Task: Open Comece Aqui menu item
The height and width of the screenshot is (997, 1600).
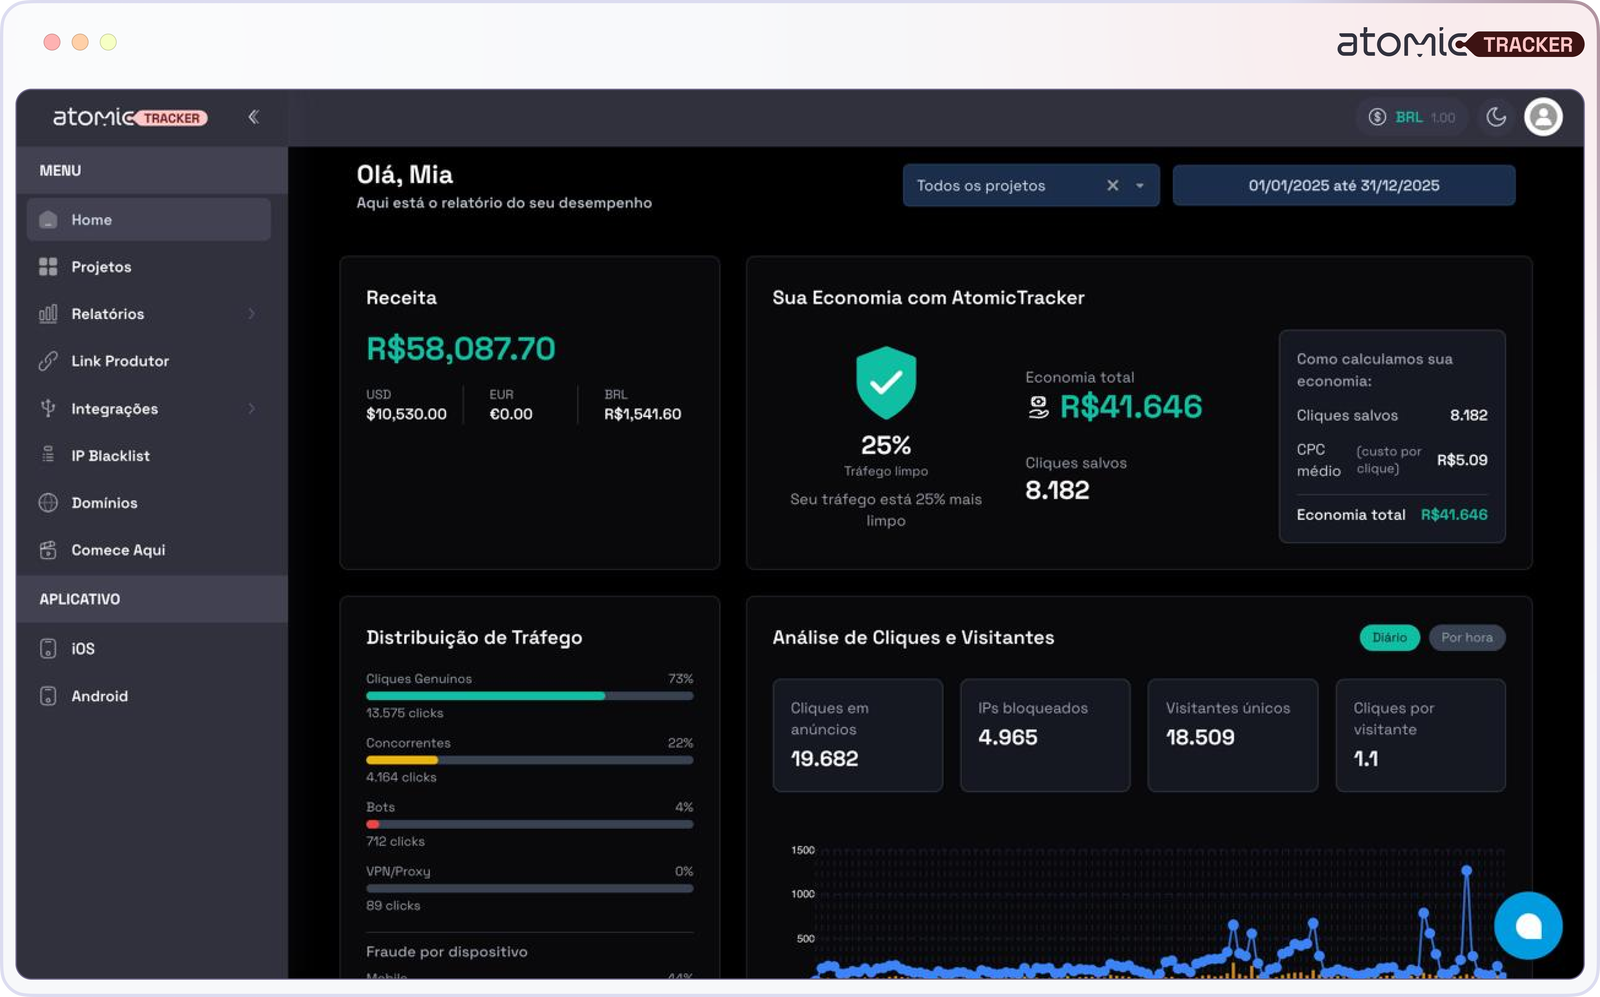Action: pyautogui.click(x=118, y=550)
